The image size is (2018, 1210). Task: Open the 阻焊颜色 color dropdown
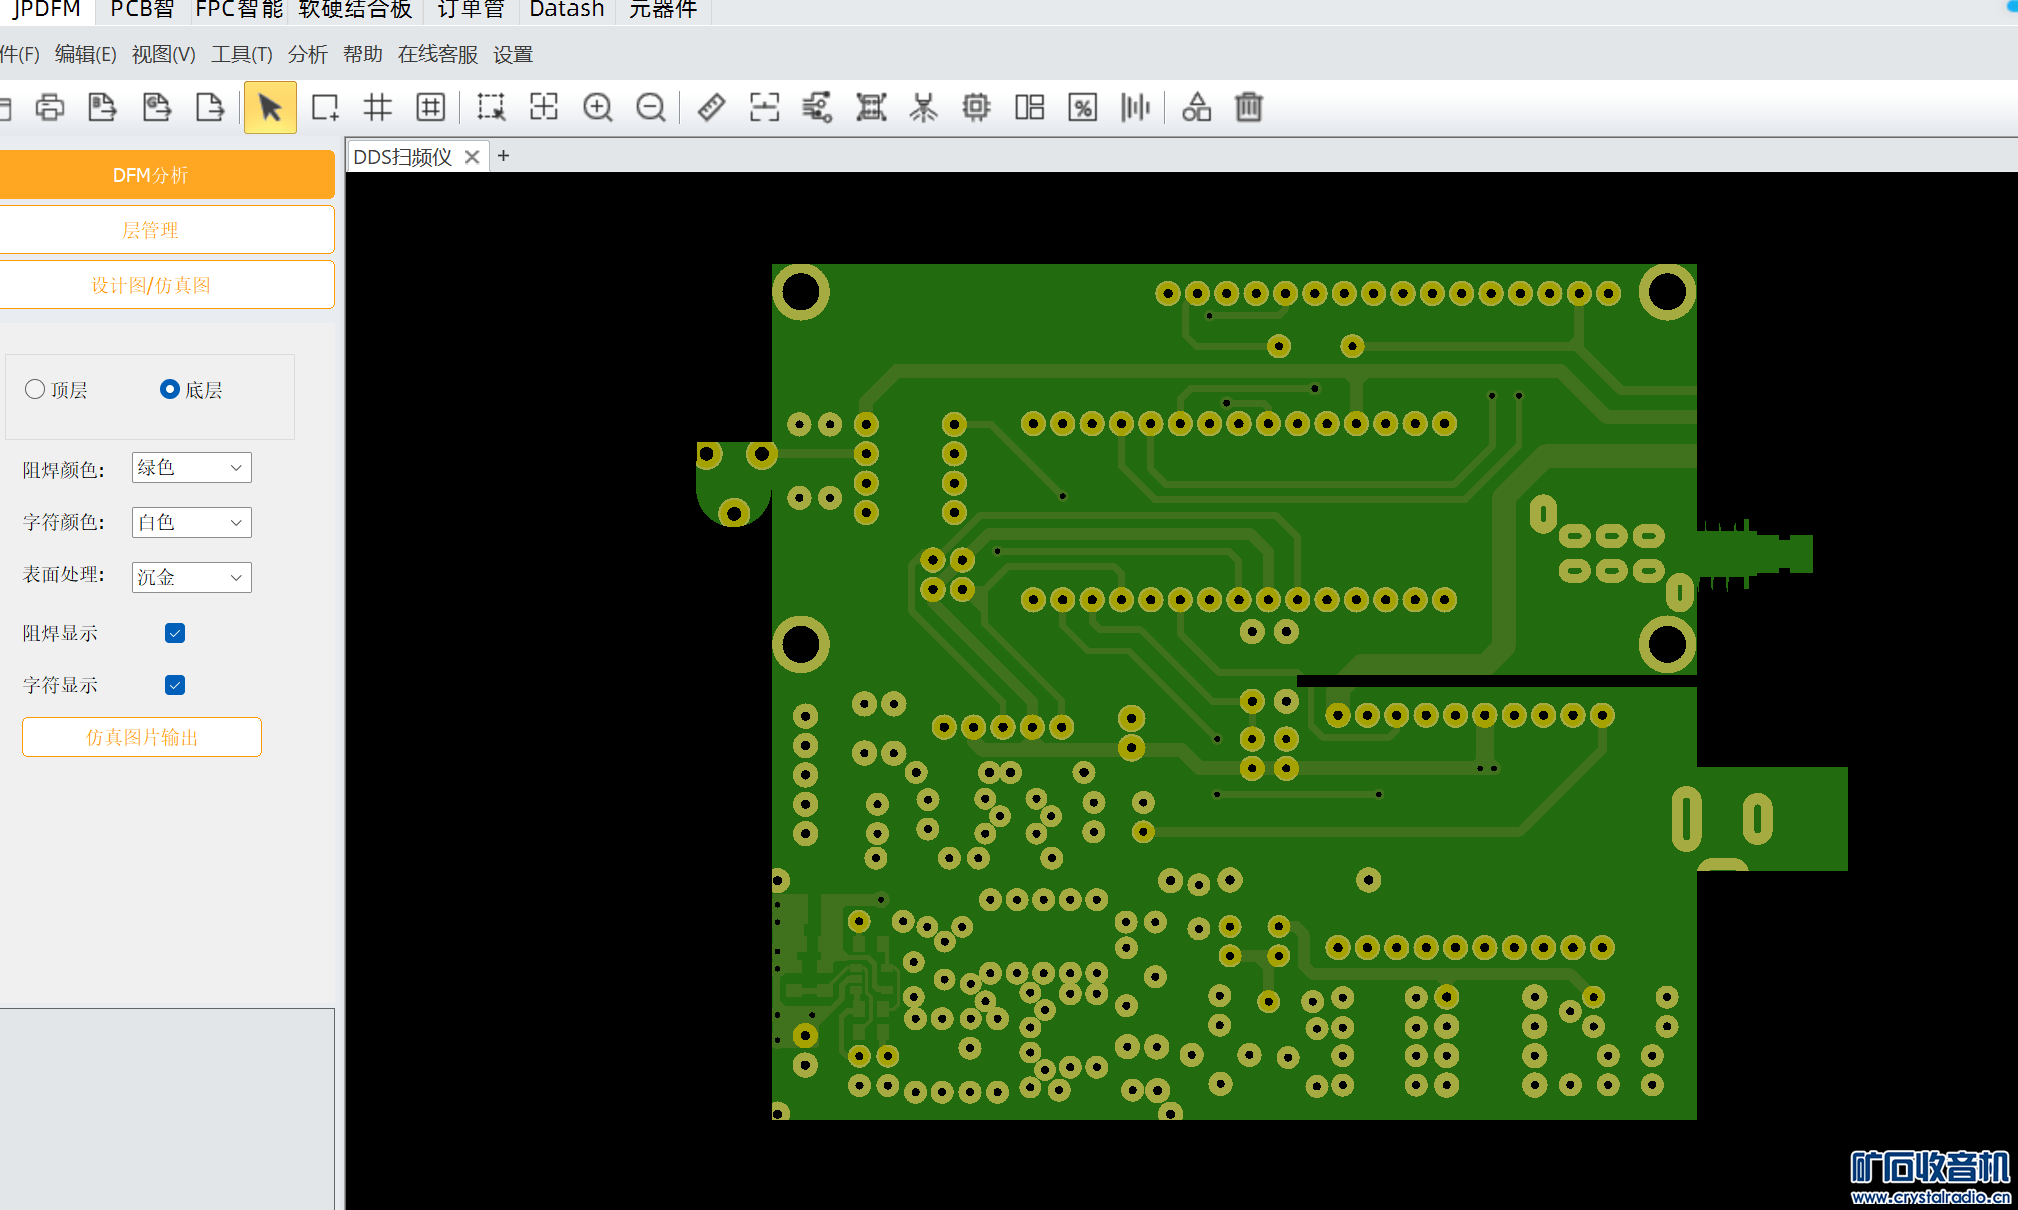coord(191,468)
